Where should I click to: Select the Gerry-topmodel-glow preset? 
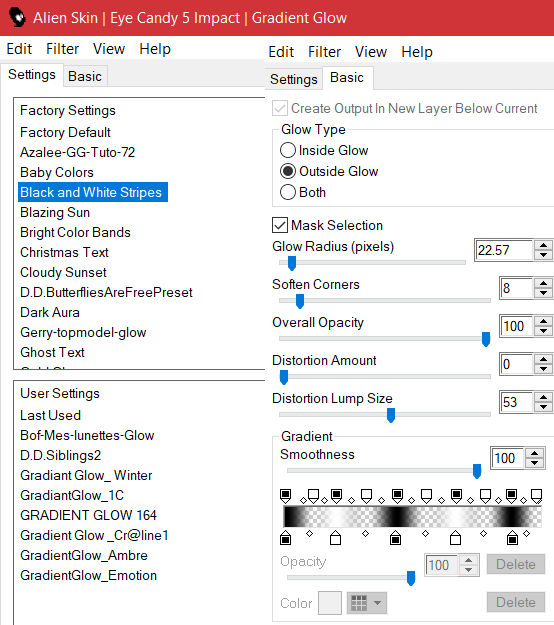pyautogui.click(x=83, y=332)
